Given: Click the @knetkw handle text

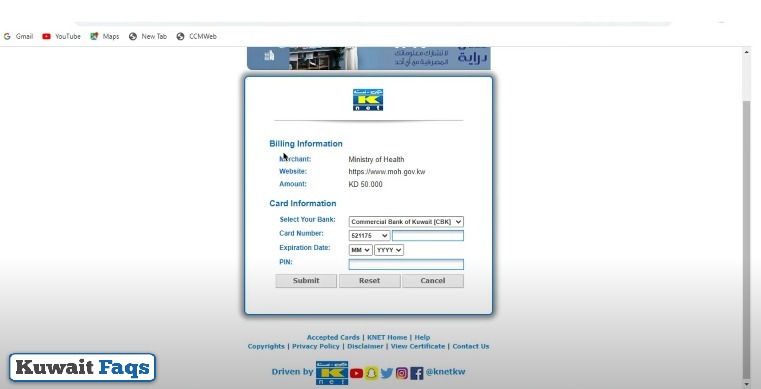Looking at the screenshot, I should (446, 372).
